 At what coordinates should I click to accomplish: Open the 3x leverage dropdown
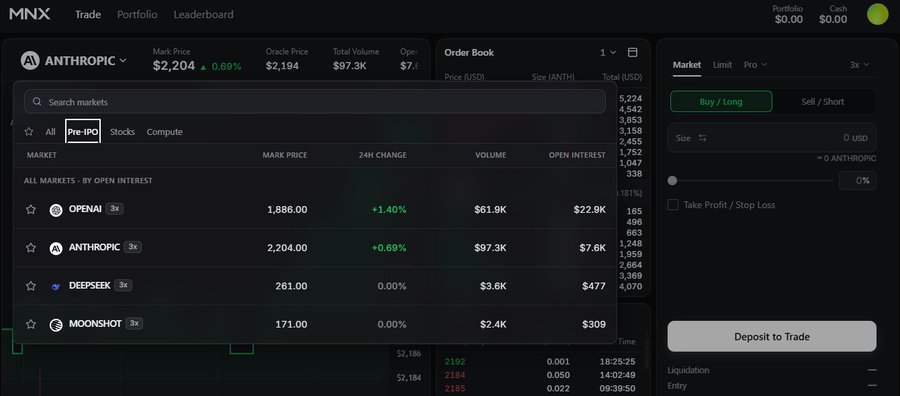[x=859, y=65]
